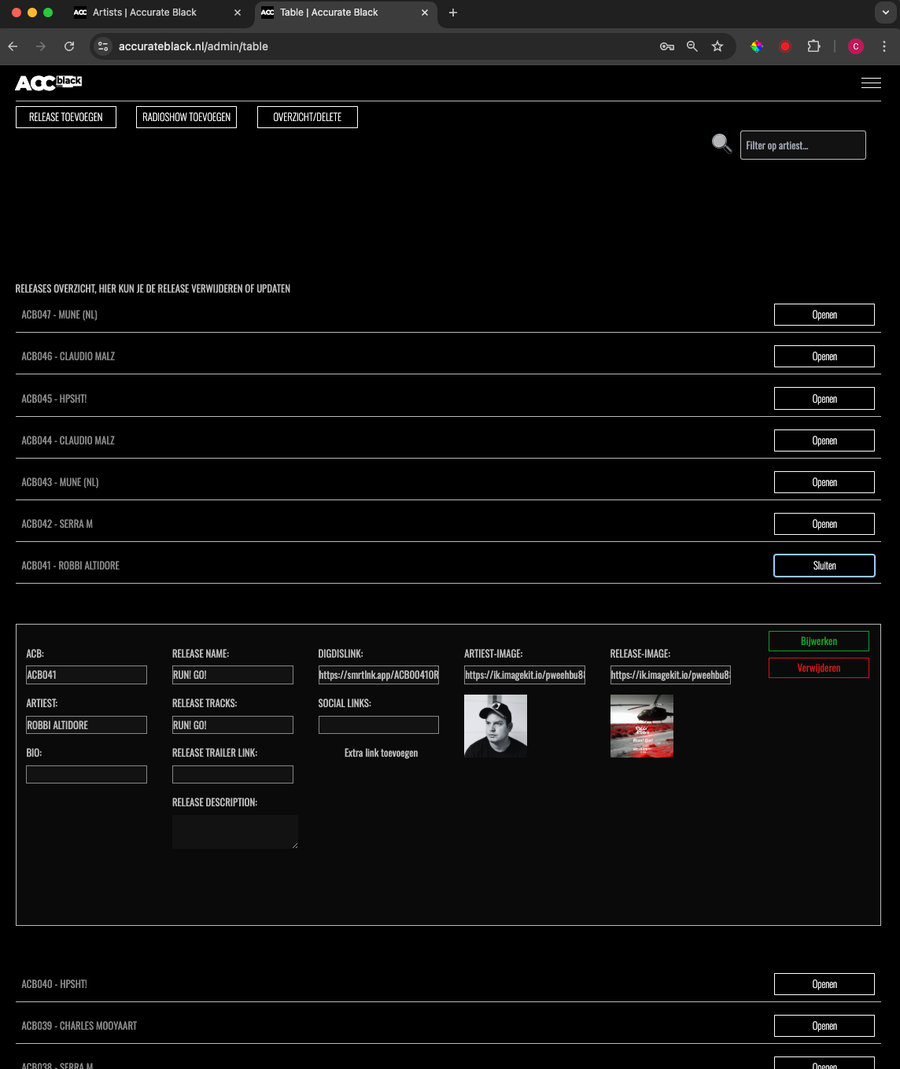Click the zoom icon in the address bar
The image size is (900, 1069).
692,46
